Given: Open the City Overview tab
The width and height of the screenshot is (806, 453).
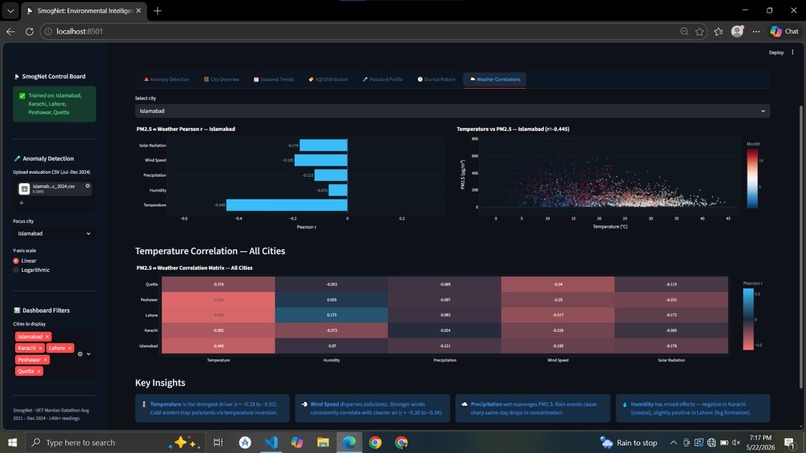Looking at the screenshot, I should (222, 80).
